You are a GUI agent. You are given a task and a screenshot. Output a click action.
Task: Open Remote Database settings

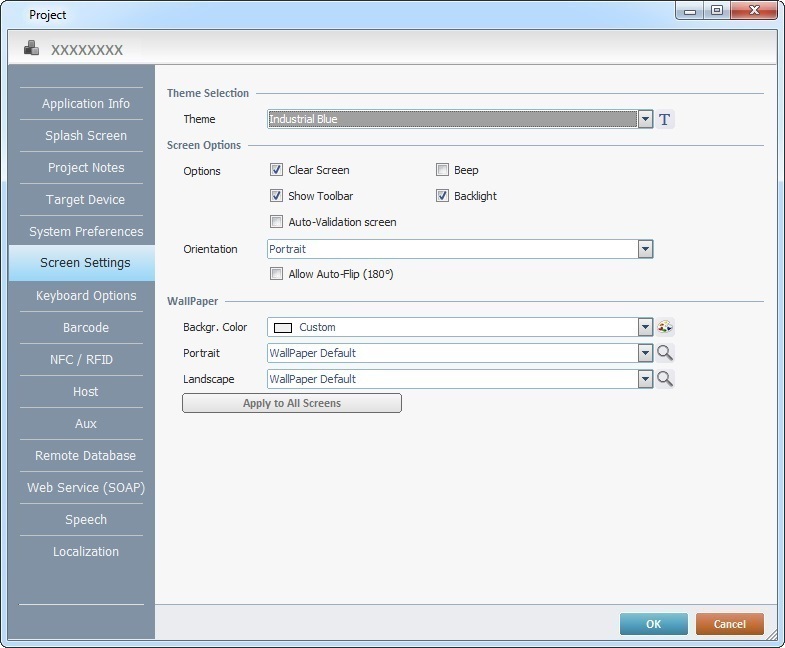pos(86,456)
